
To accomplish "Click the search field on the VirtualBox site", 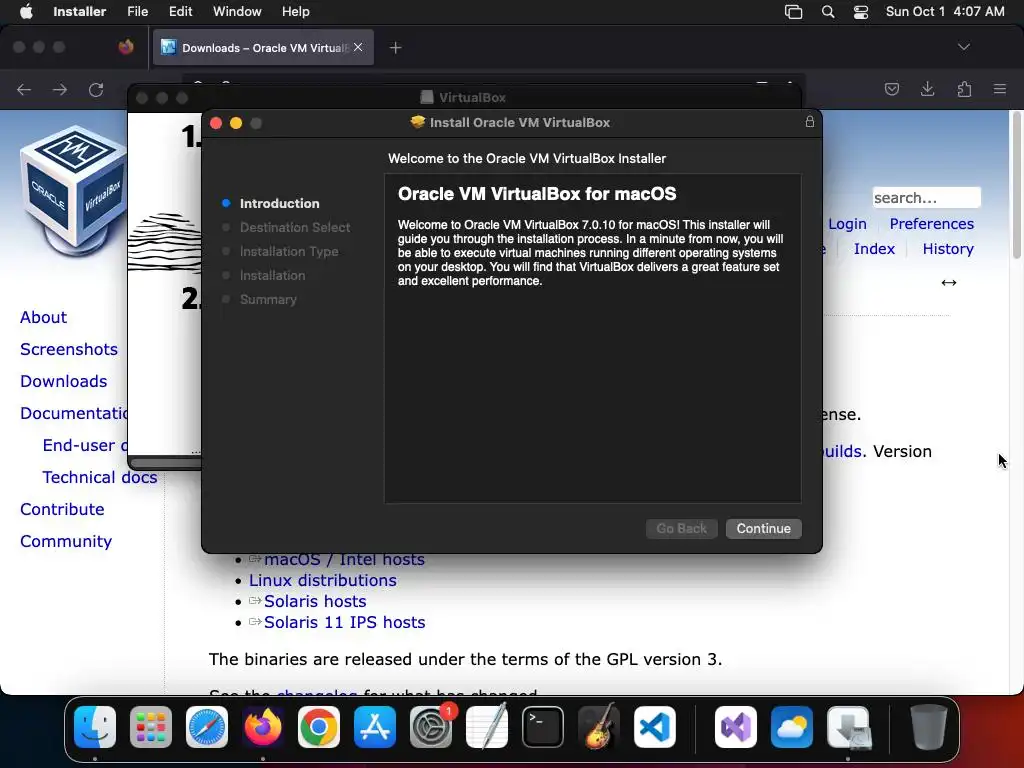I will pos(926,197).
